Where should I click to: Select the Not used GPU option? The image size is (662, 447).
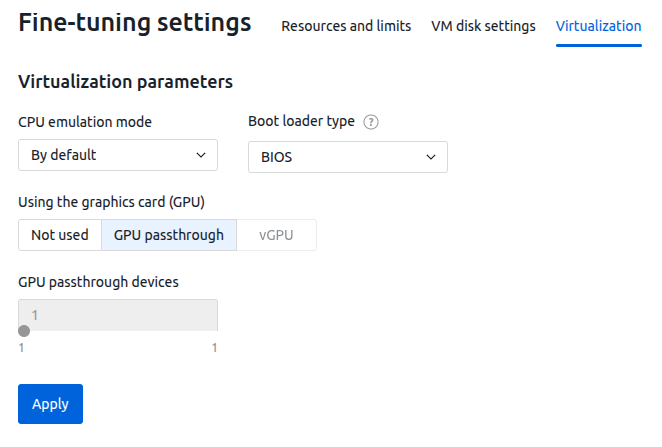[60, 235]
